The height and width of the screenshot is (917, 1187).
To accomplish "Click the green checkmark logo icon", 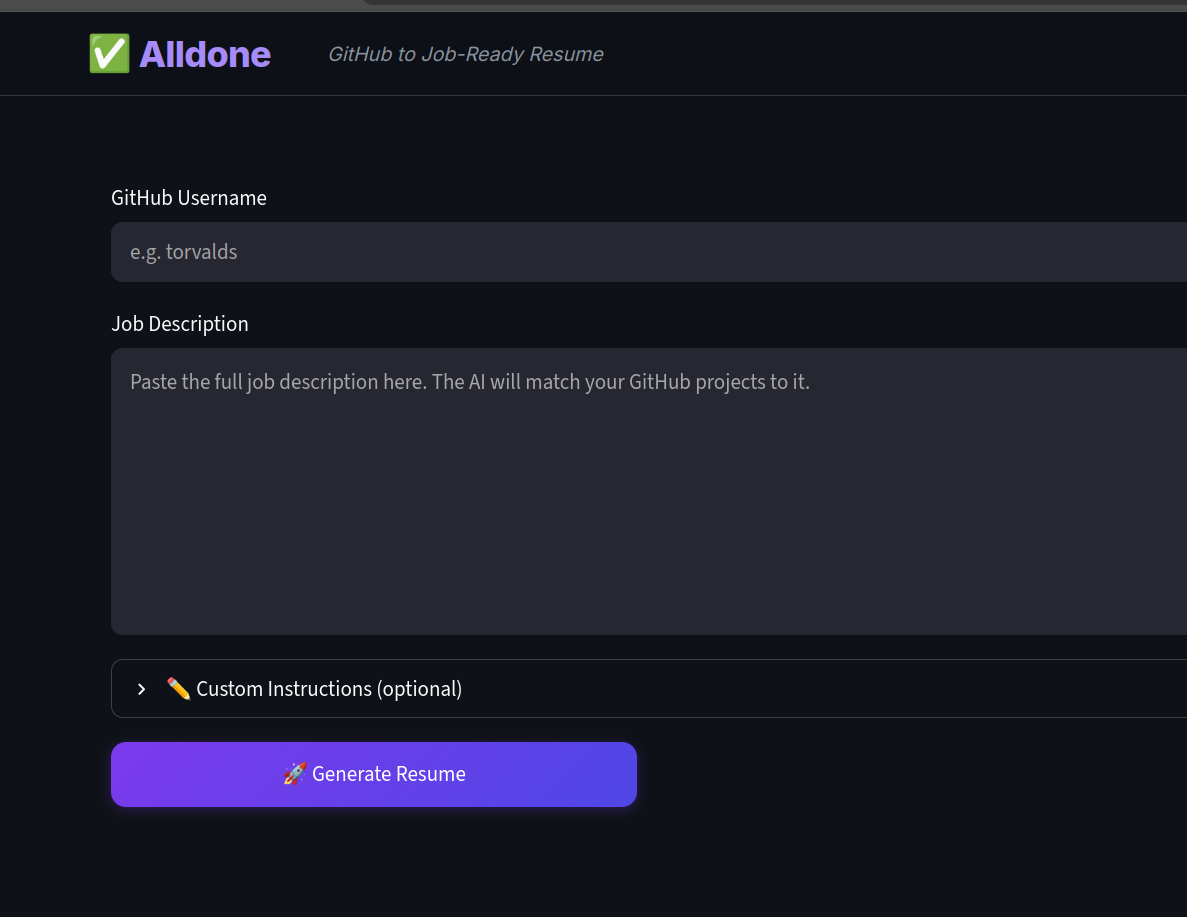I will (109, 54).
